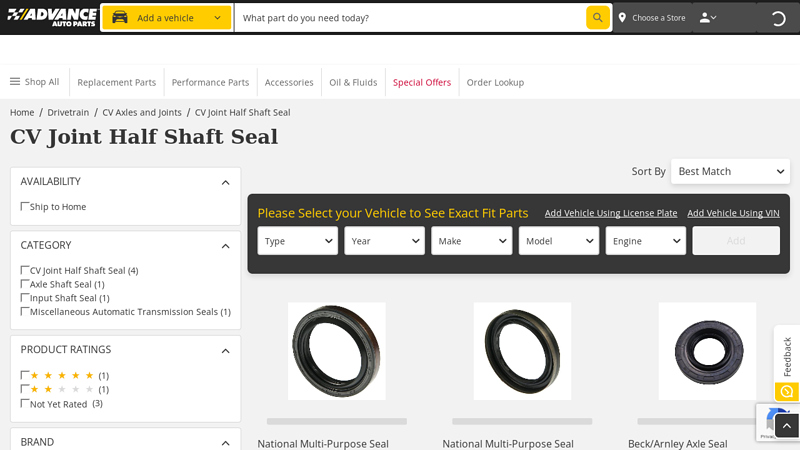Open the vehicle Model dropdown
Screen dimensions: 800x450
[559, 241]
